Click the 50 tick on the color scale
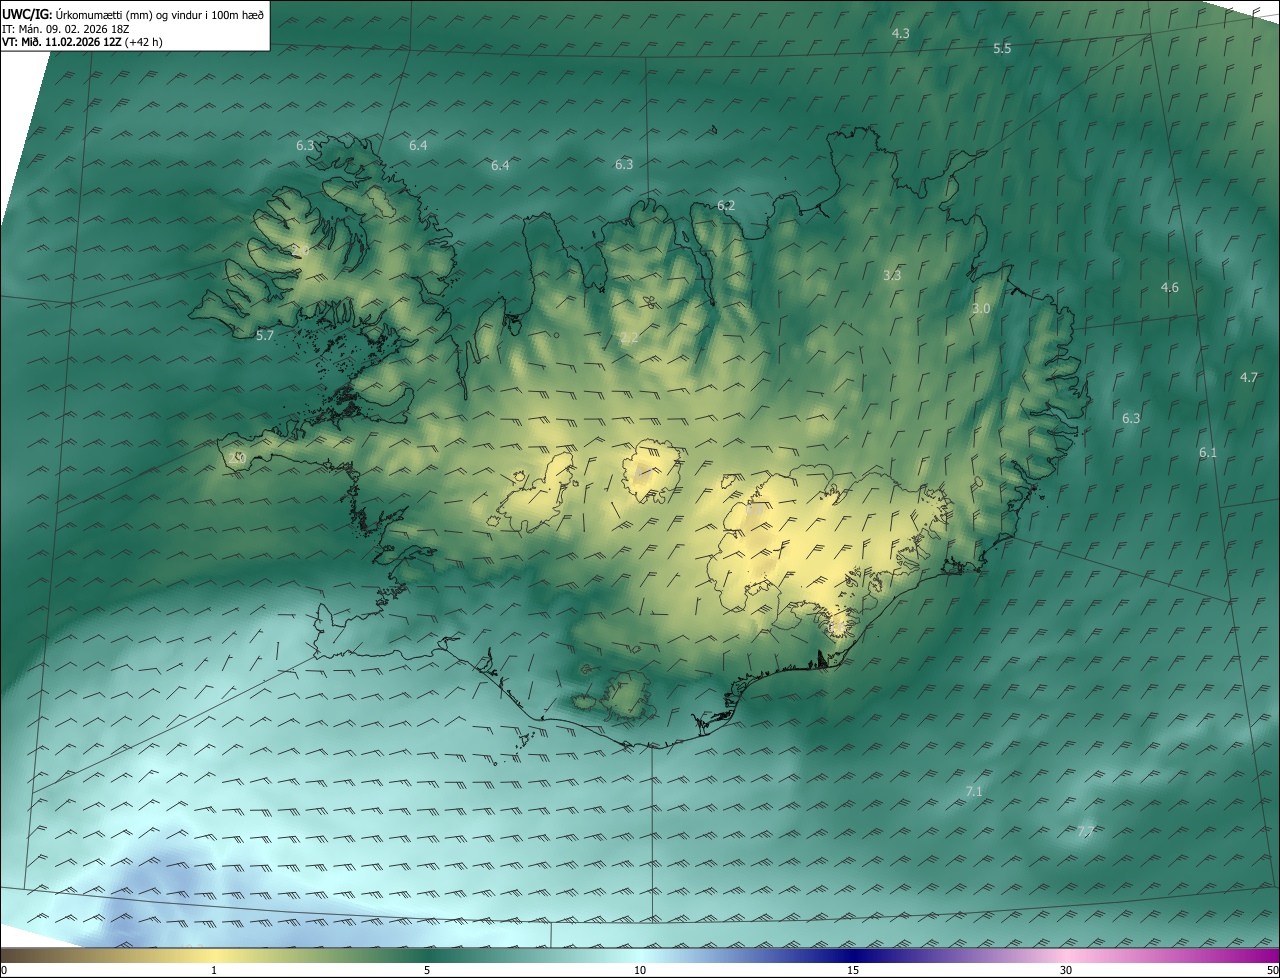This screenshot has width=1280, height=978. click(x=1272, y=970)
